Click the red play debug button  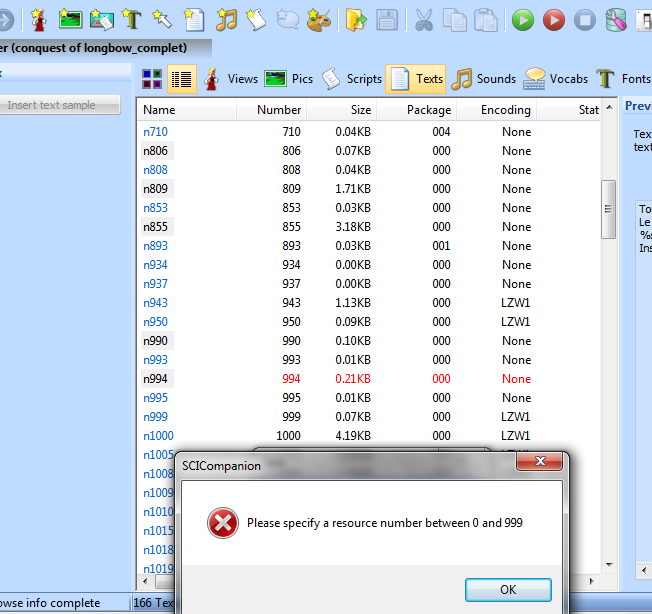click(554, 20)
